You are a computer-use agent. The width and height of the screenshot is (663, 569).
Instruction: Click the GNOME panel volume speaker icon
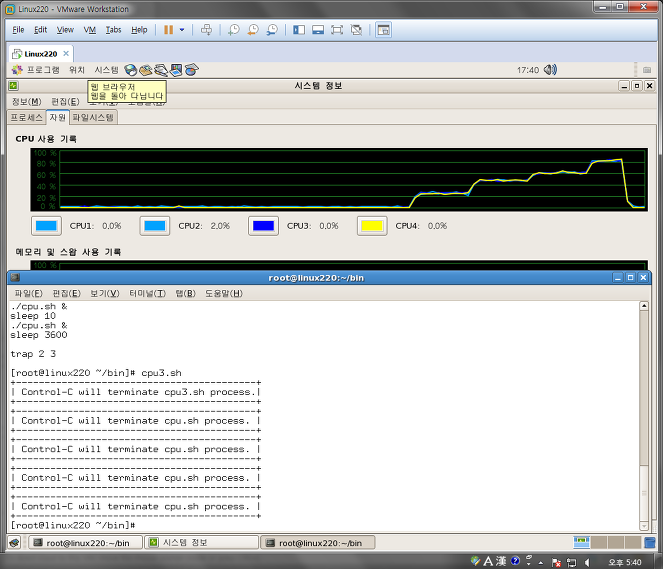550,70
